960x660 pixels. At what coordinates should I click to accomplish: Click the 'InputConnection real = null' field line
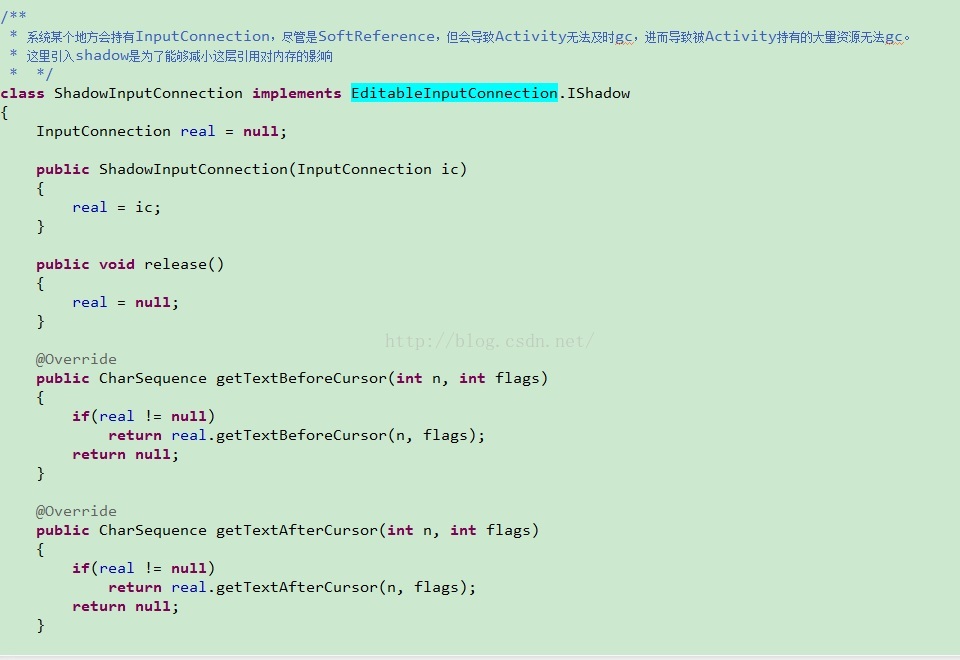coord(161,131)
